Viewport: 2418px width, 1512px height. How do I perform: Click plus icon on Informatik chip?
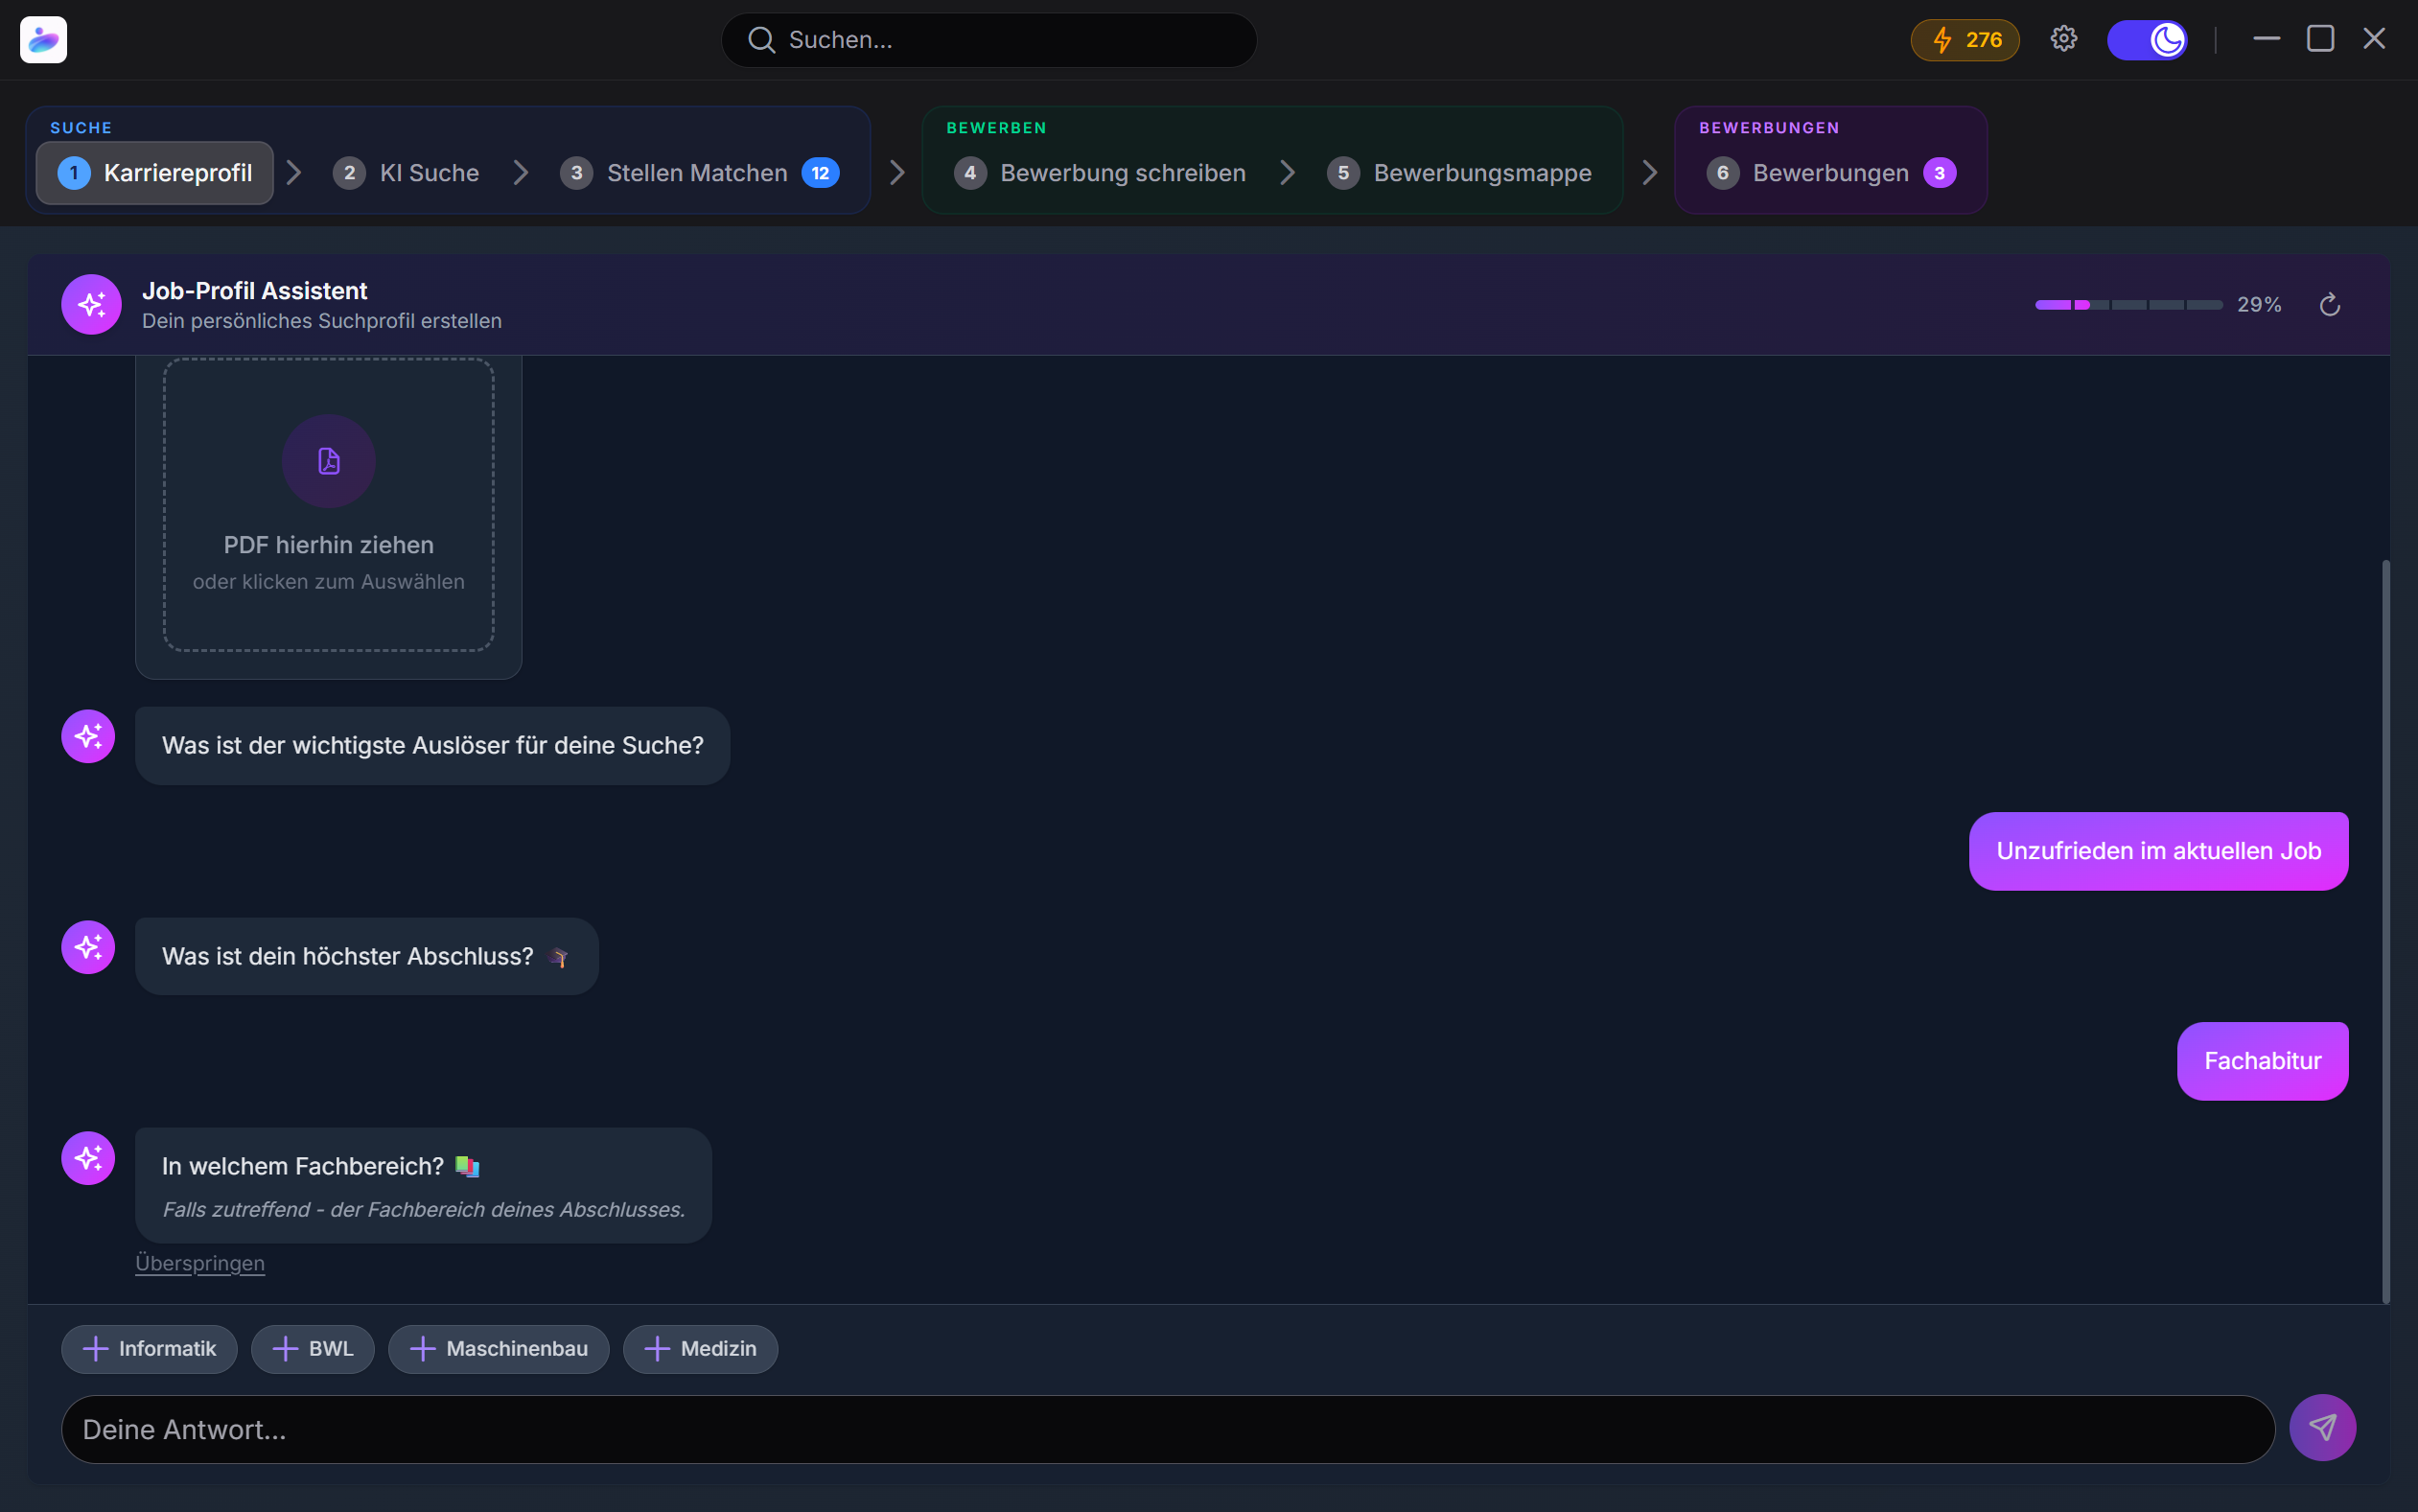click(95, 1348)
